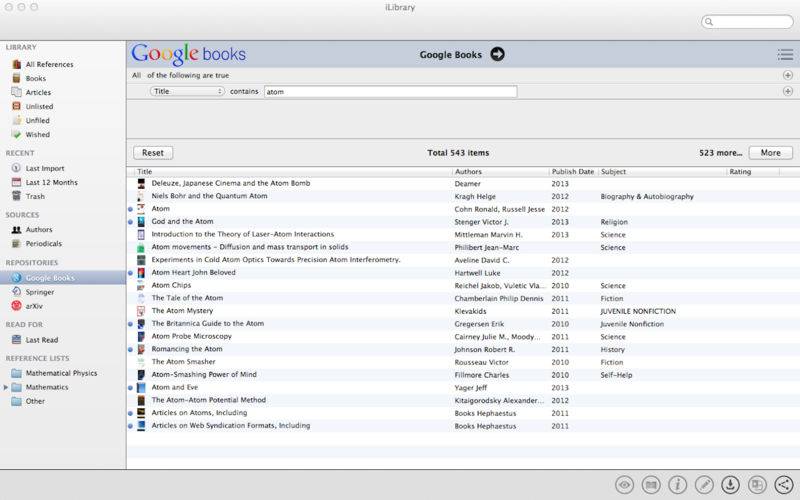The width and height of the screenshot is (800, 500).
Task: Sort by the Rating column header
Action: pyautogui.click(x=753, y=172)
